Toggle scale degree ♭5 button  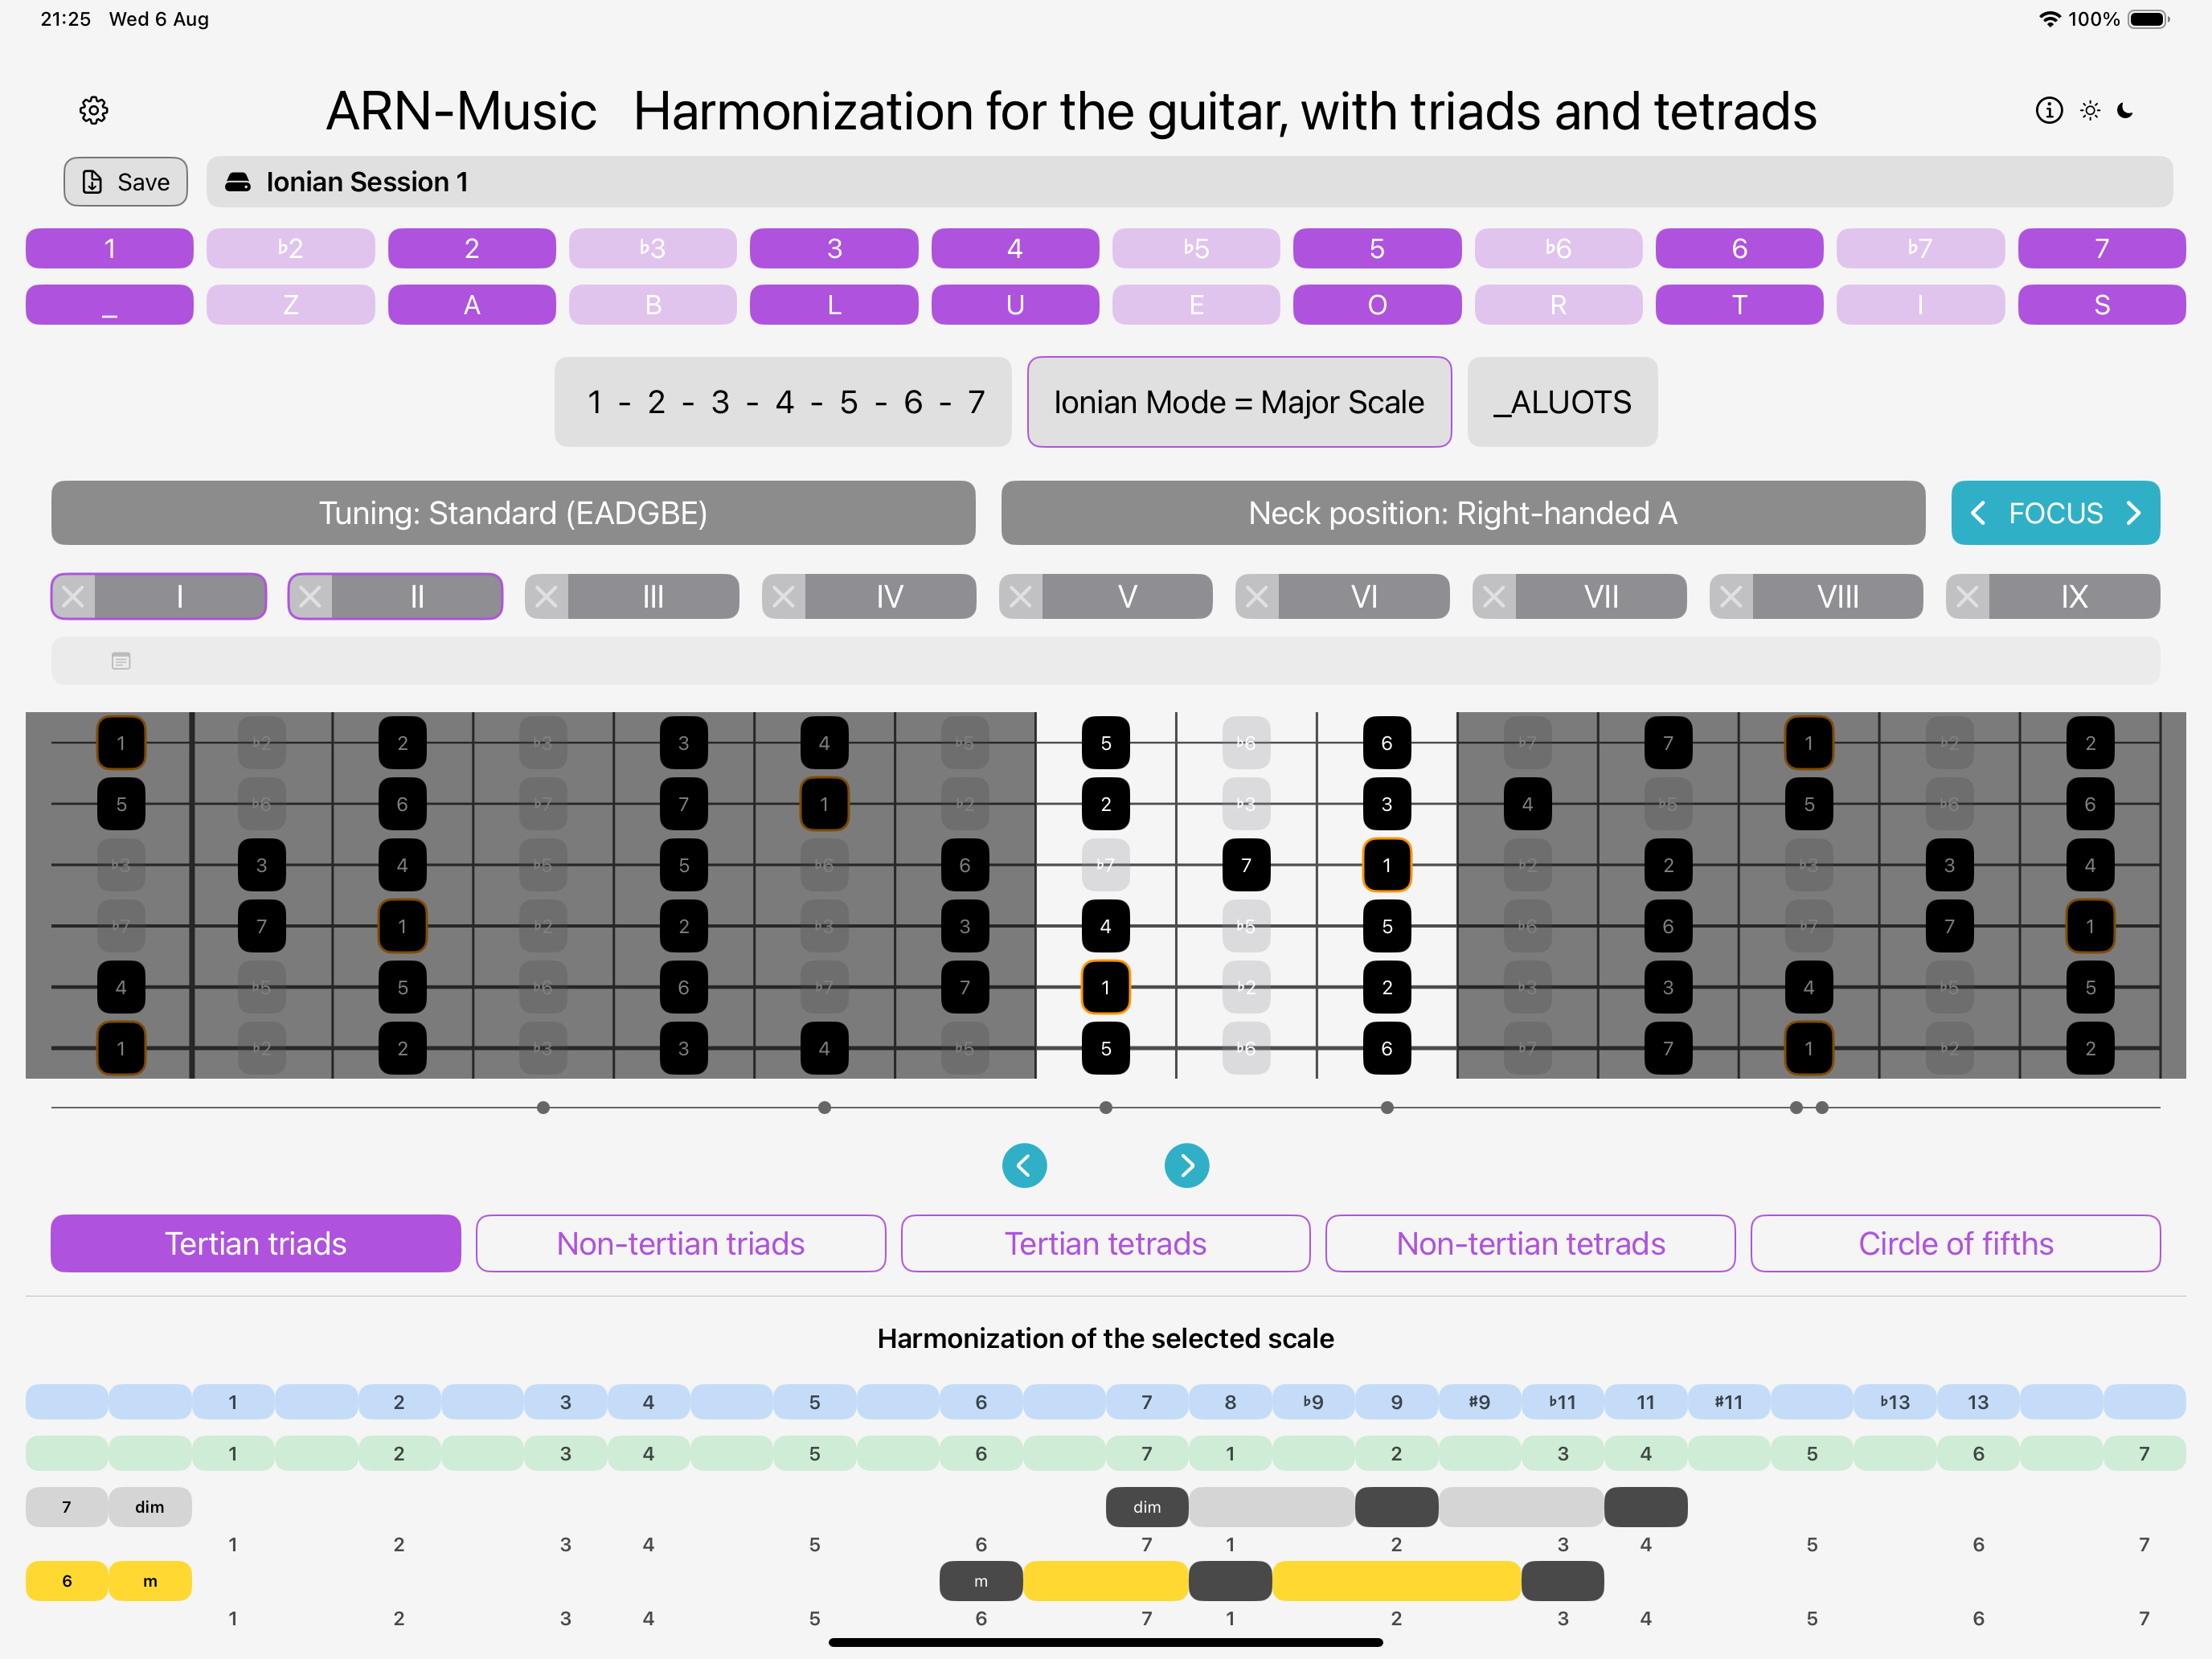1196,248
